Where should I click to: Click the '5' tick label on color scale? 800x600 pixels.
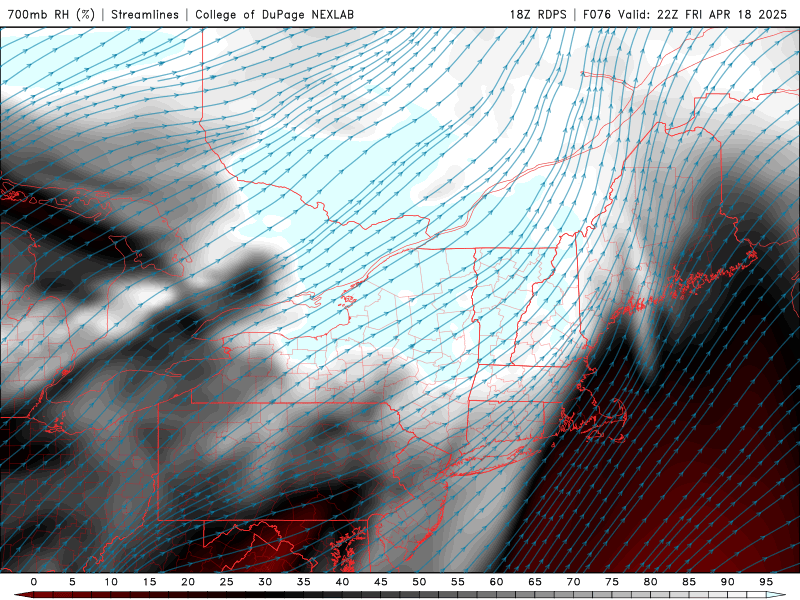[x=72, y=582]
